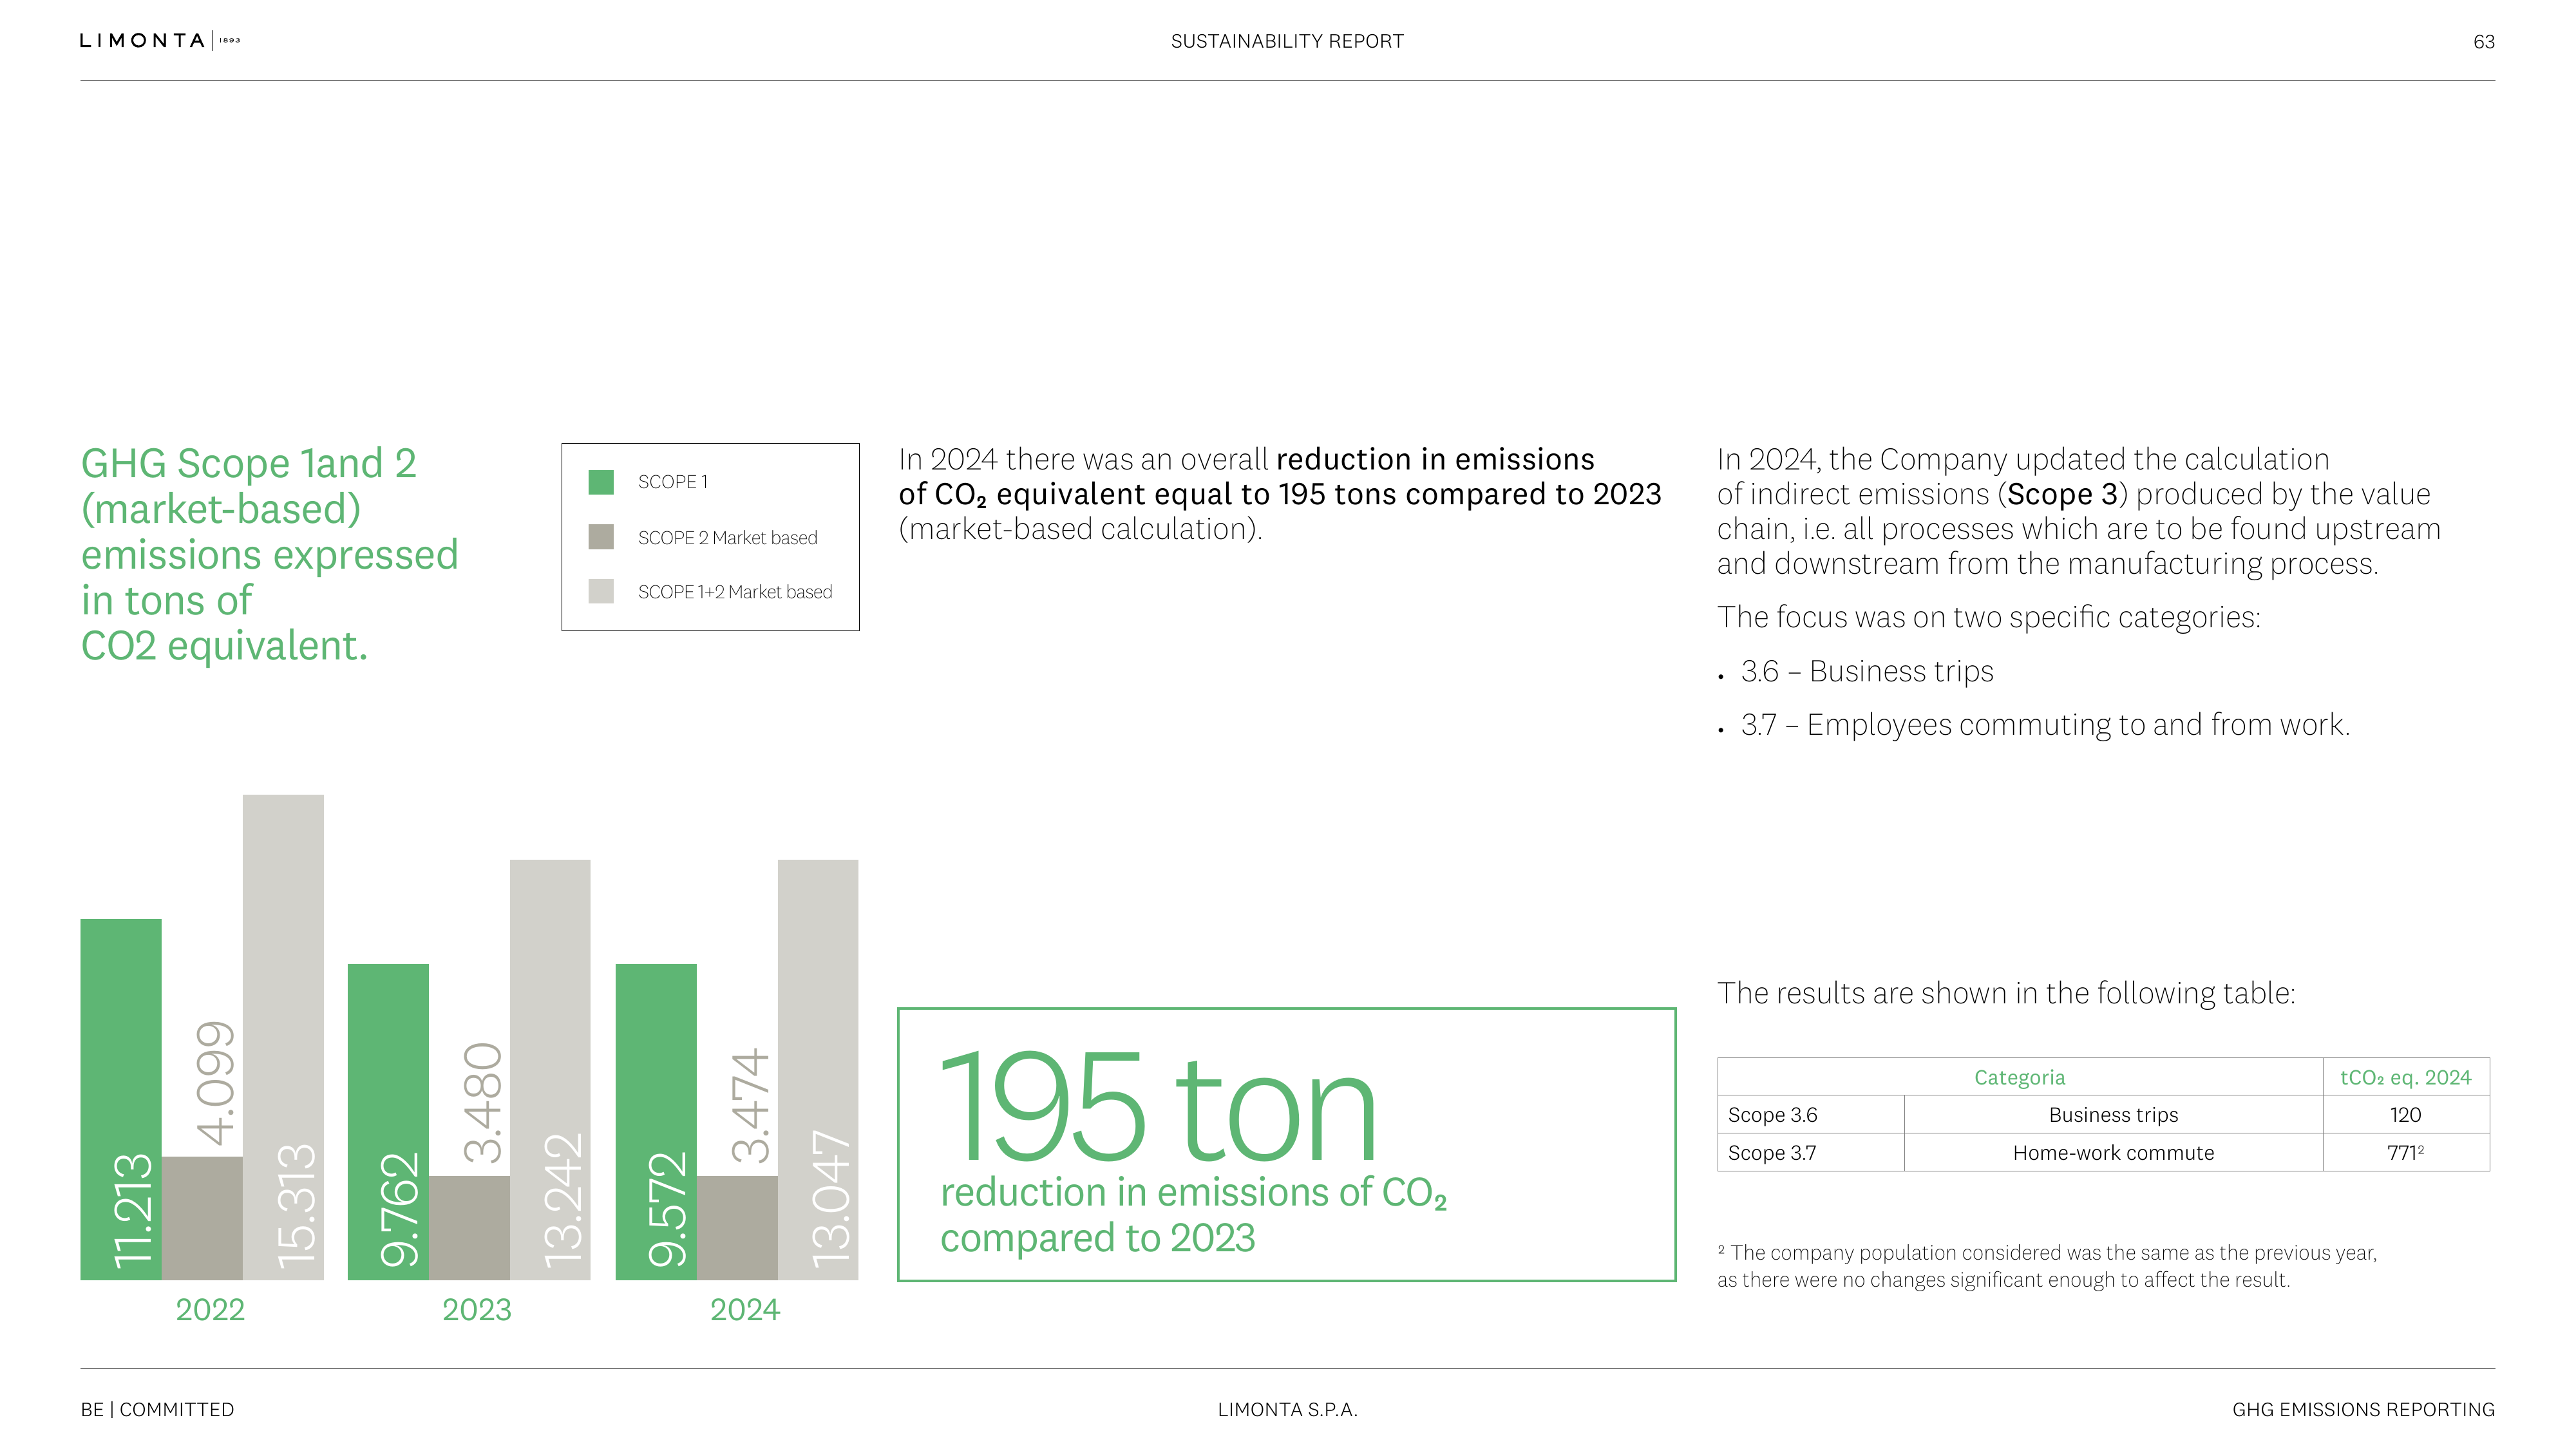The width and height of the screenshot is (2576, 1449).
Task: Click the 2023 year axis label
Action: (477, 1310)
